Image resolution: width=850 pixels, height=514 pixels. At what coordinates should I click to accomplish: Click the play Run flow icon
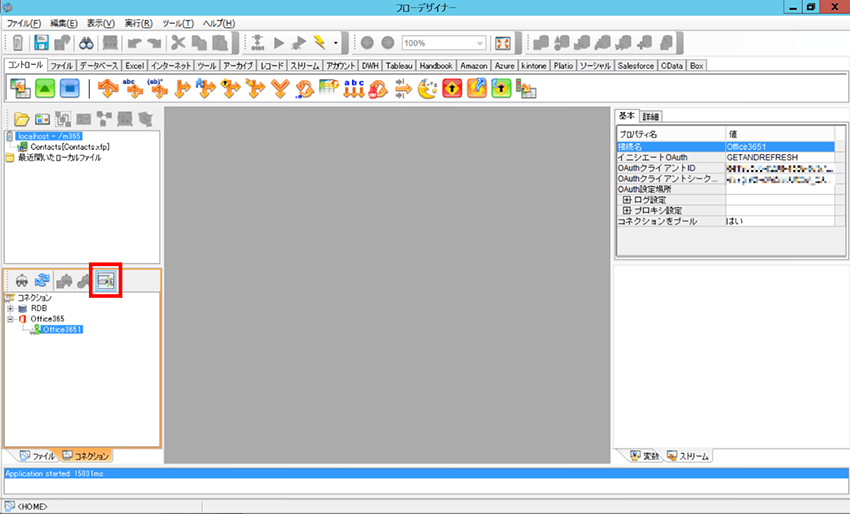coord(279,43)
